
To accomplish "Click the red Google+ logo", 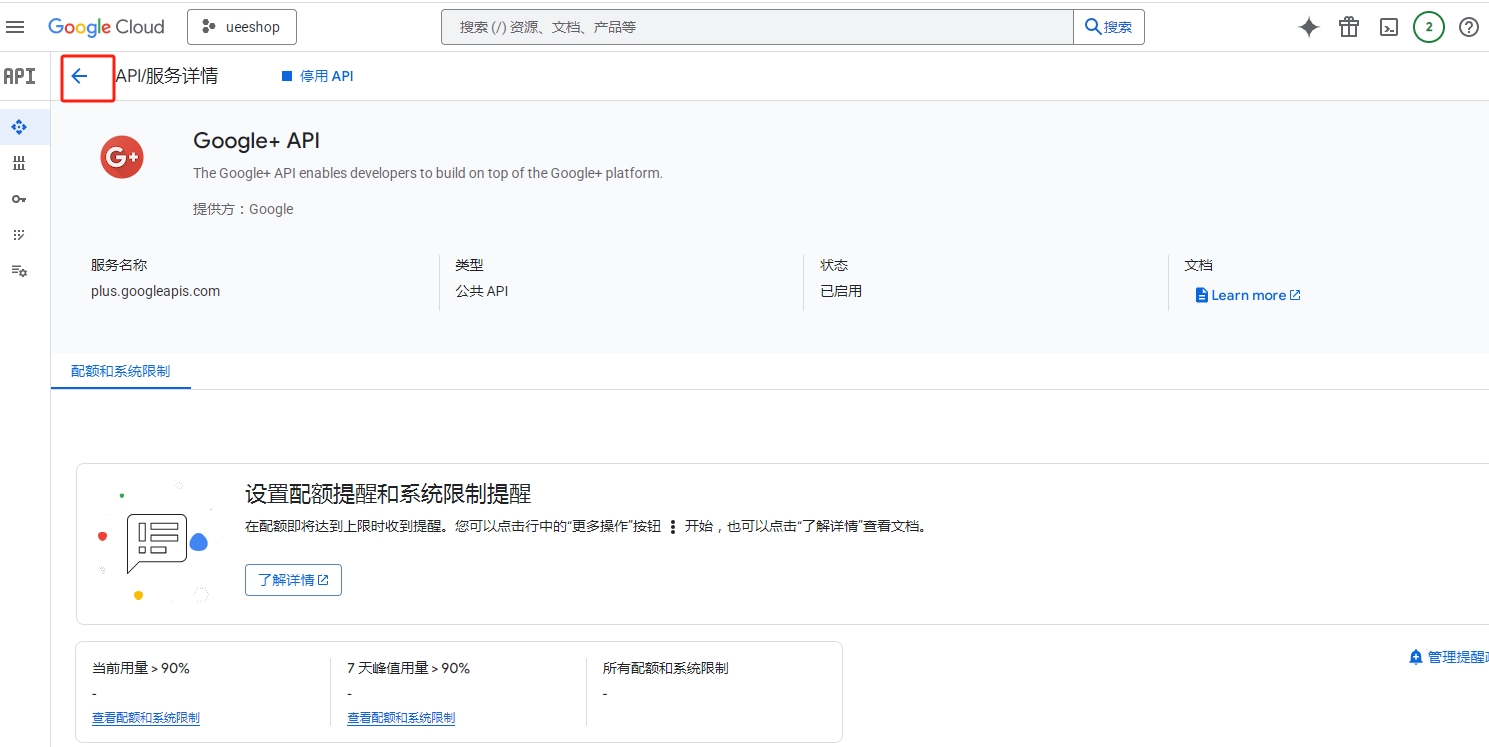I will point(122,157).
